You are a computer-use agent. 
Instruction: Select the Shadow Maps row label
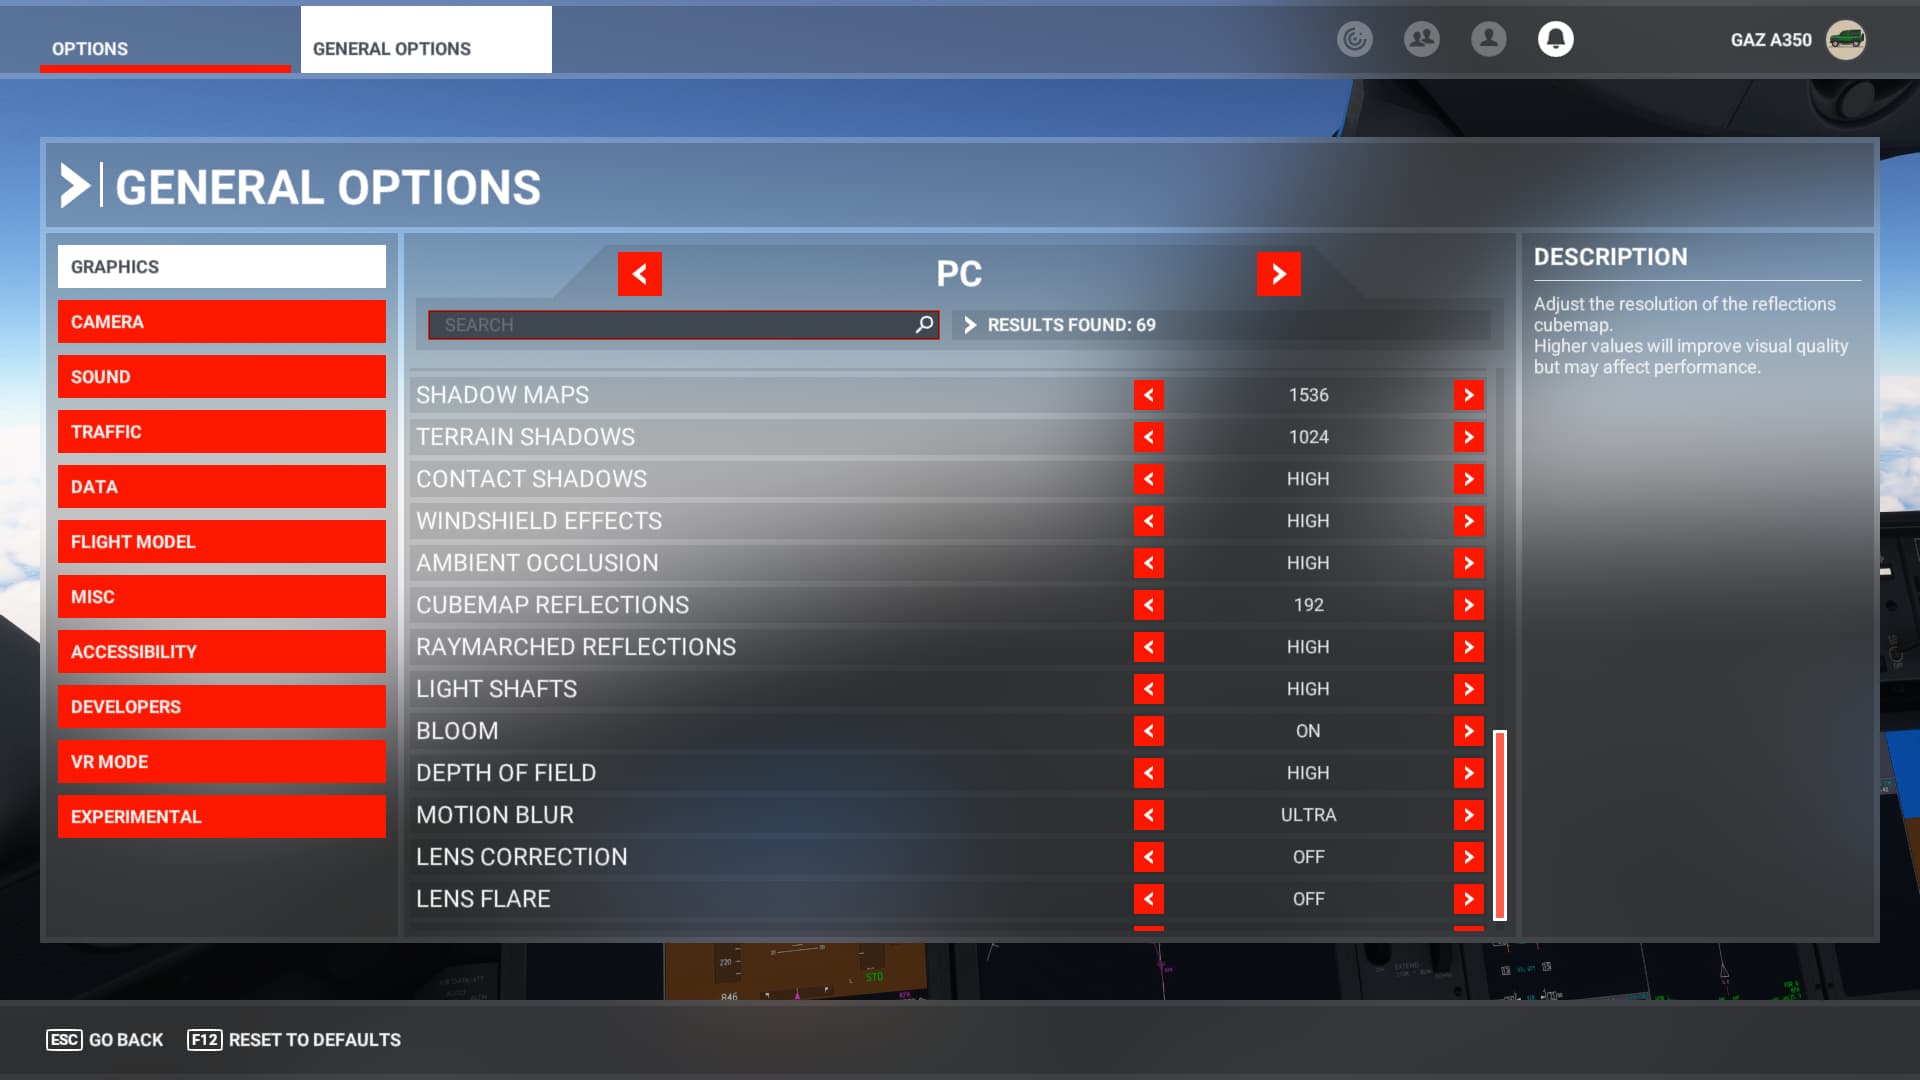tap(502, 395)
